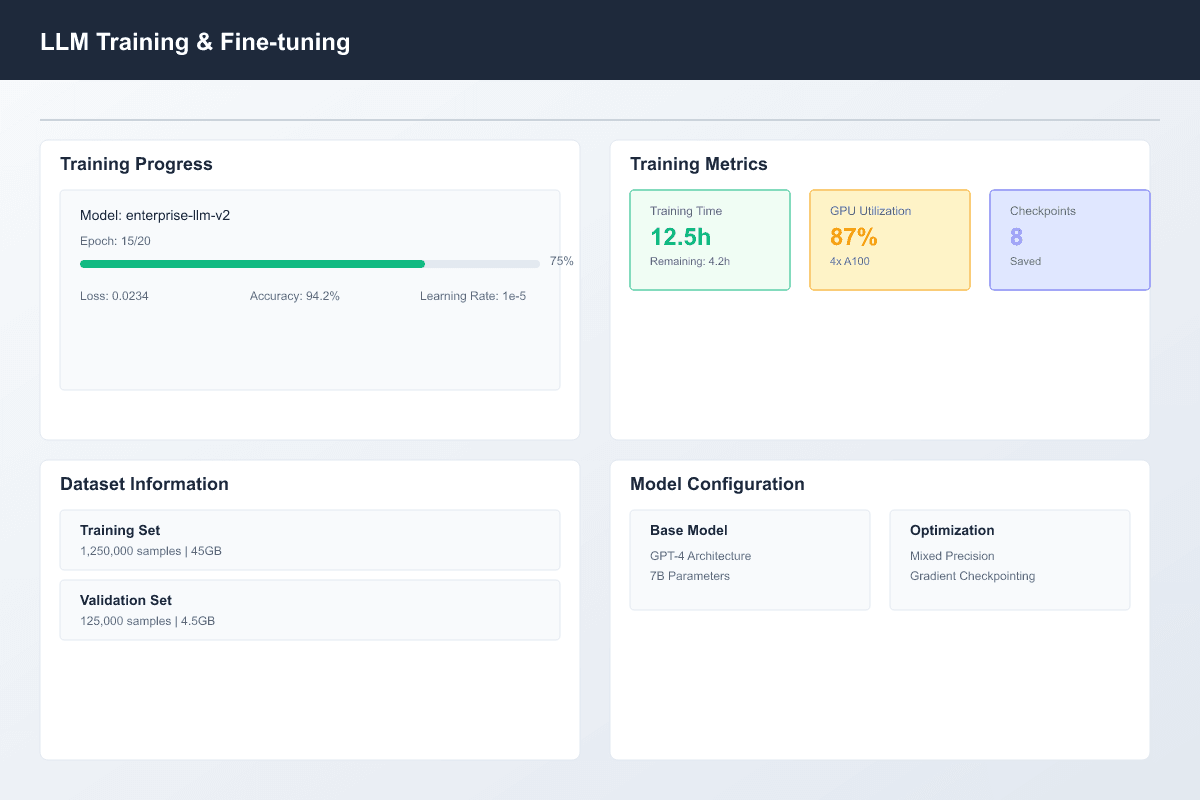Toggle Mixed Precision optimization

click(952, 556)
